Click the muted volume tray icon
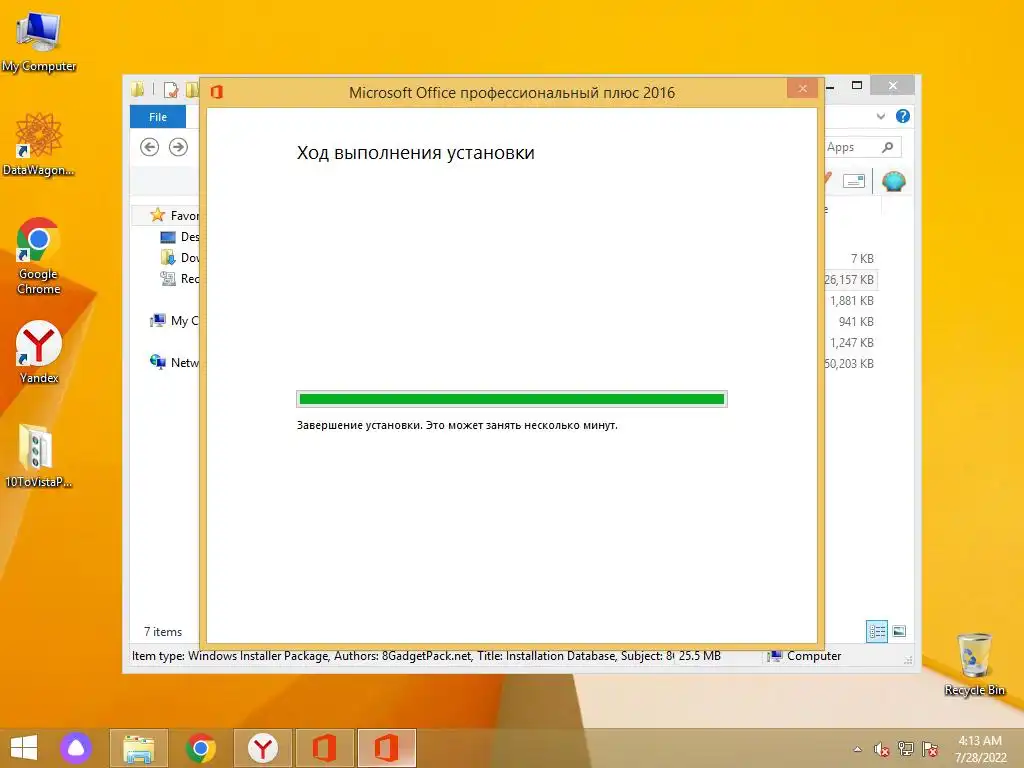This screenshot has height=768, width=1024. 882,749
